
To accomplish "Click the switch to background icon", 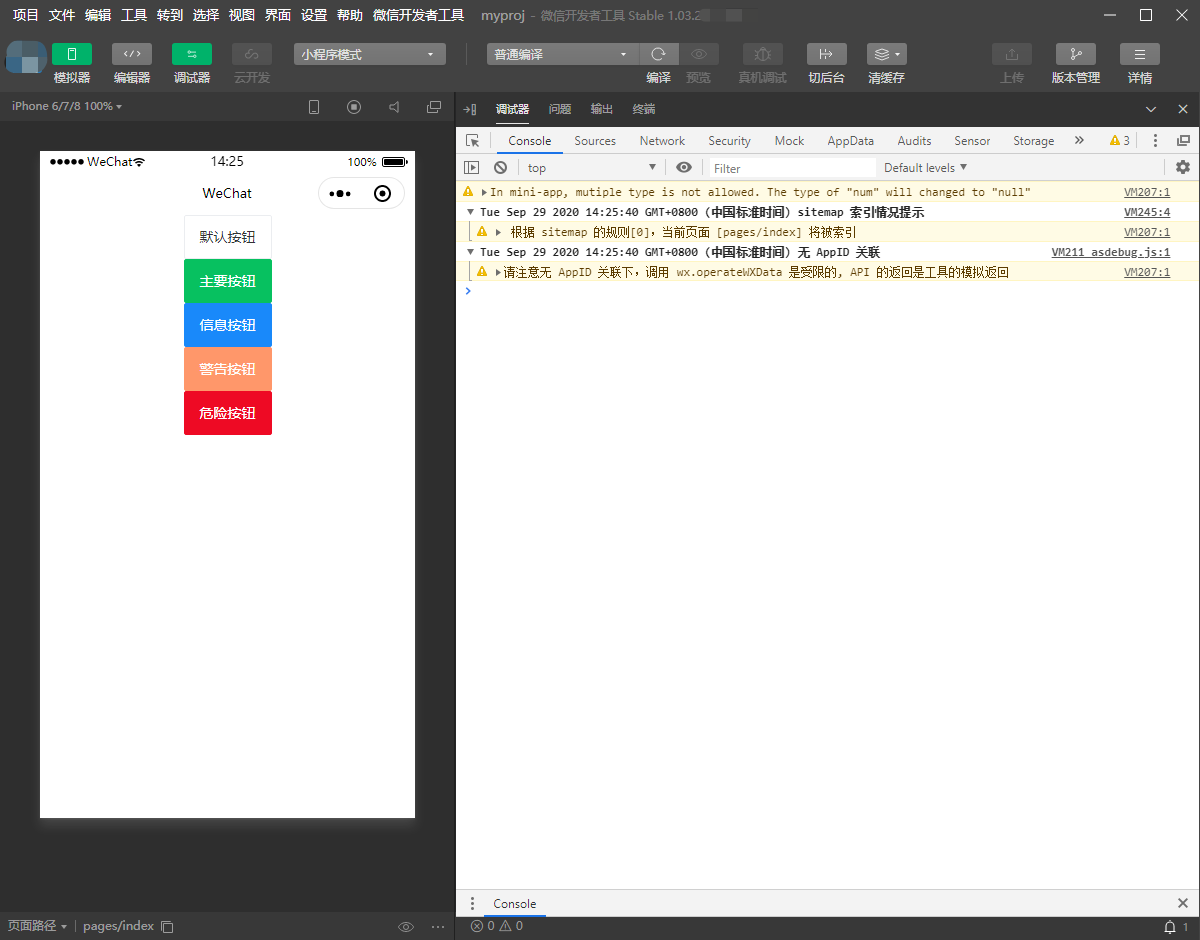I will coord(826,54).
